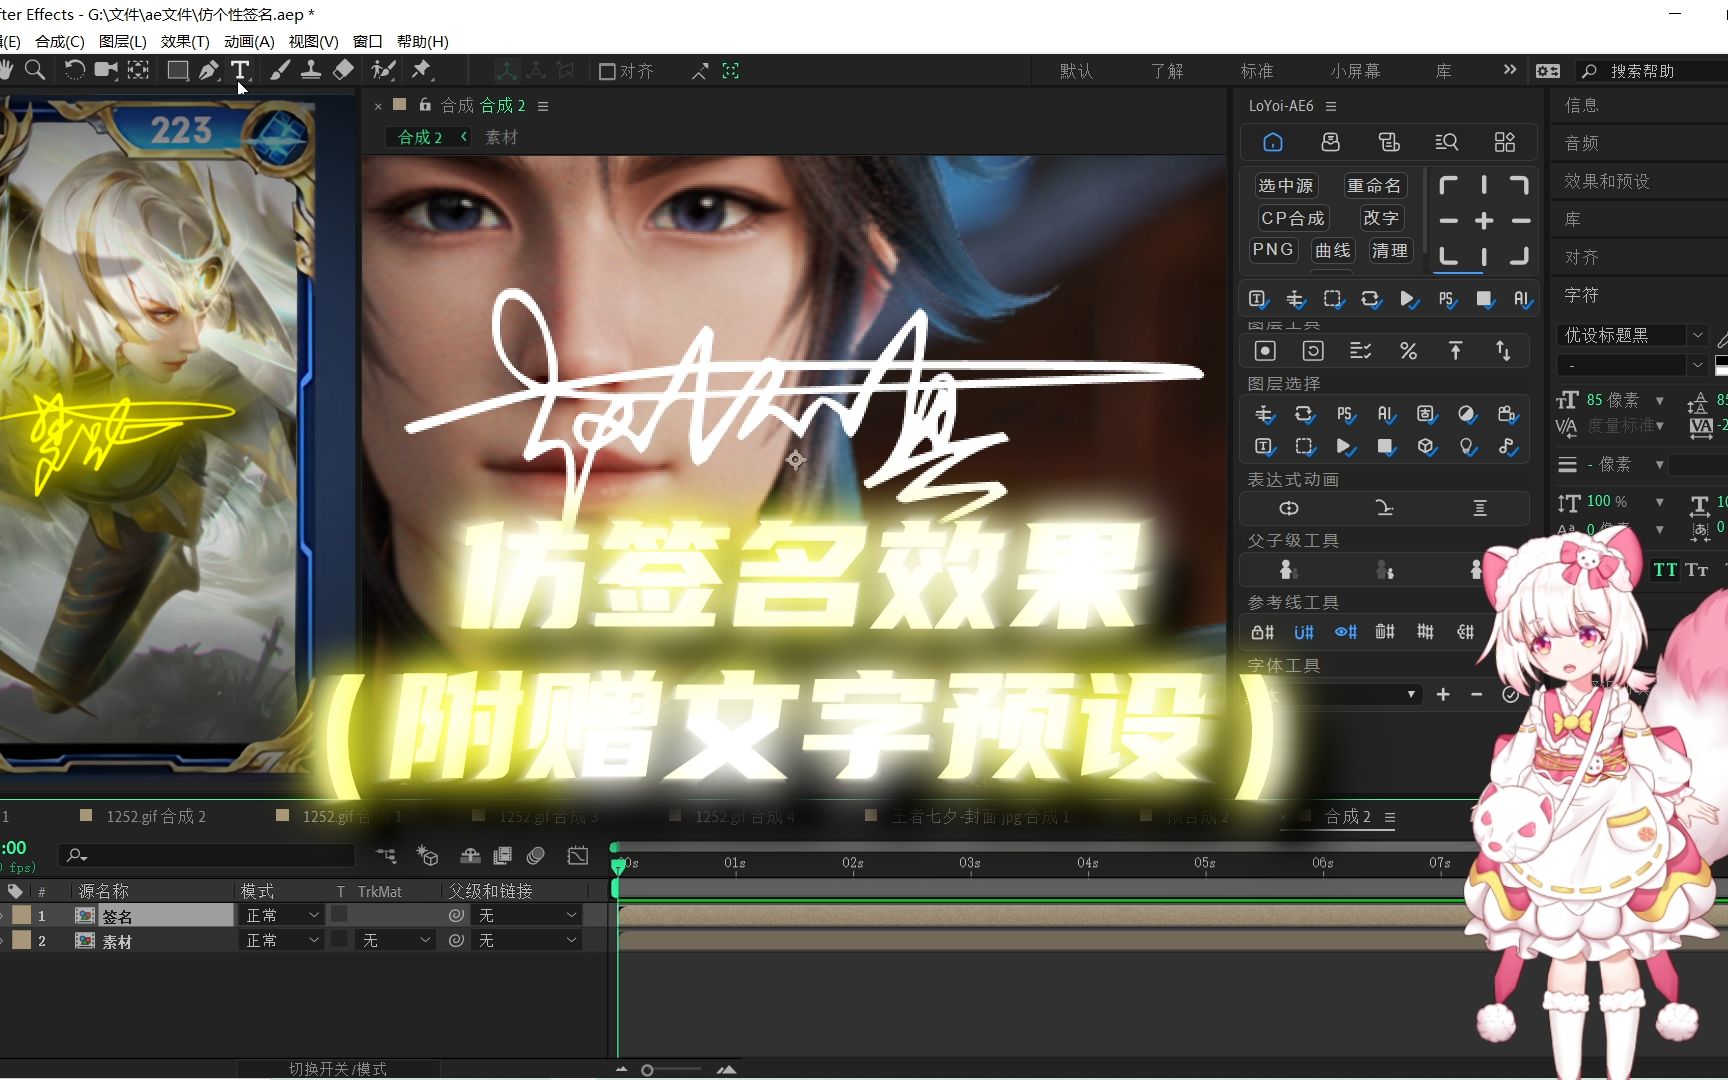Click composition flowchart icon in timeline
Viewport: 1728px width, 1080px height.
coord(386,856)
